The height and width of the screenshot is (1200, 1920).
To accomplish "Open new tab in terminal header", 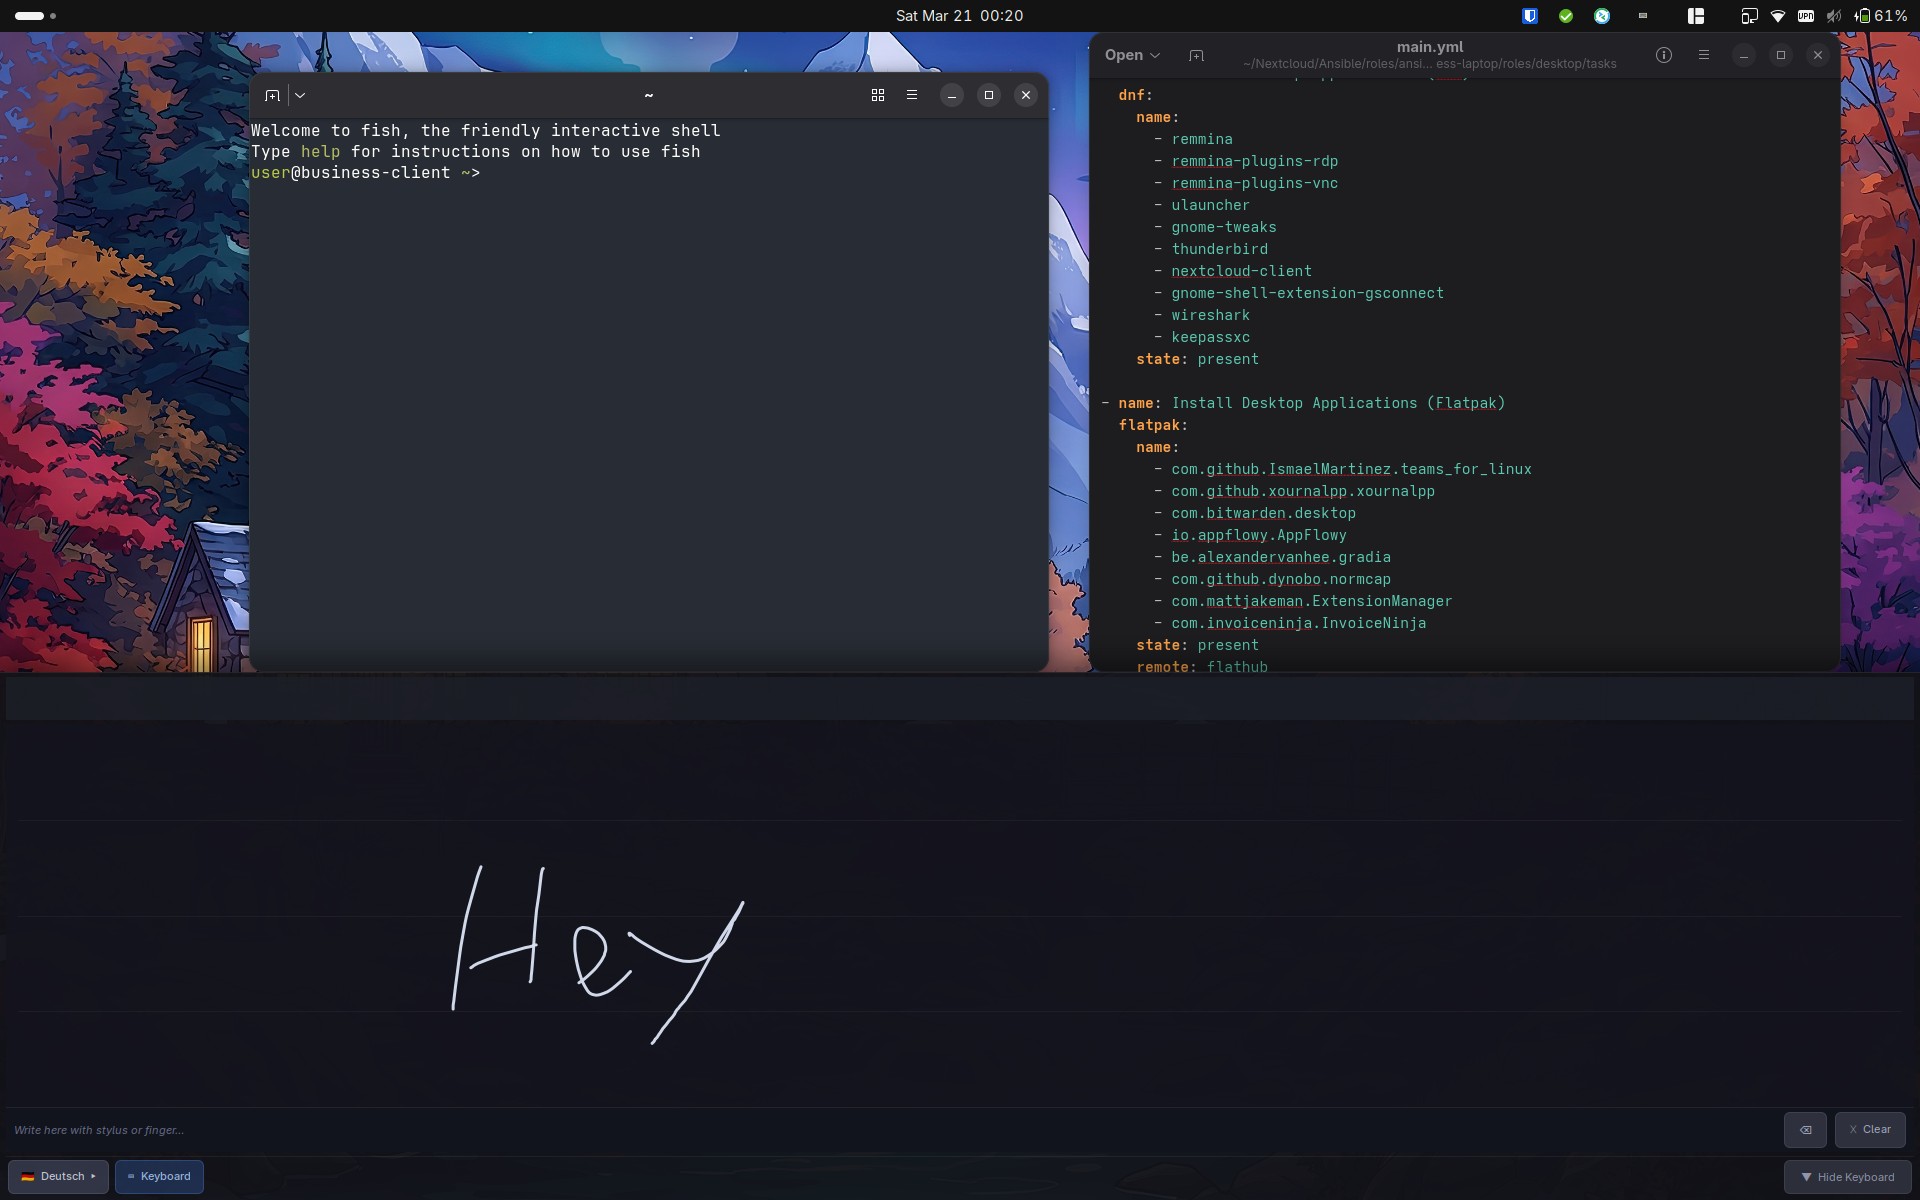I will coord(272,95).
